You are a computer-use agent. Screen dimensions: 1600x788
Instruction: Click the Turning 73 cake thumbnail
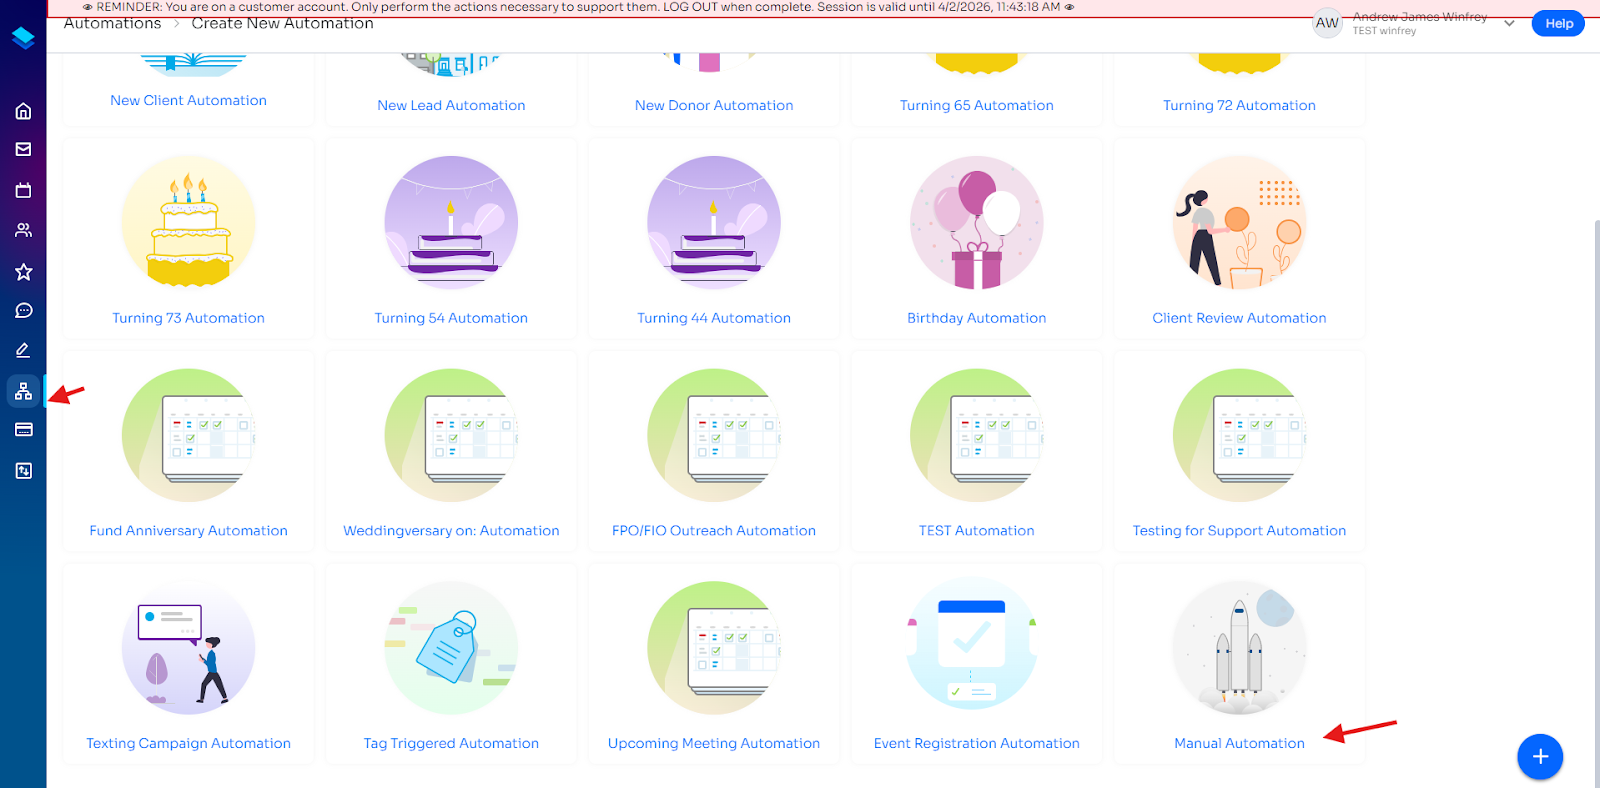(188, 222)
